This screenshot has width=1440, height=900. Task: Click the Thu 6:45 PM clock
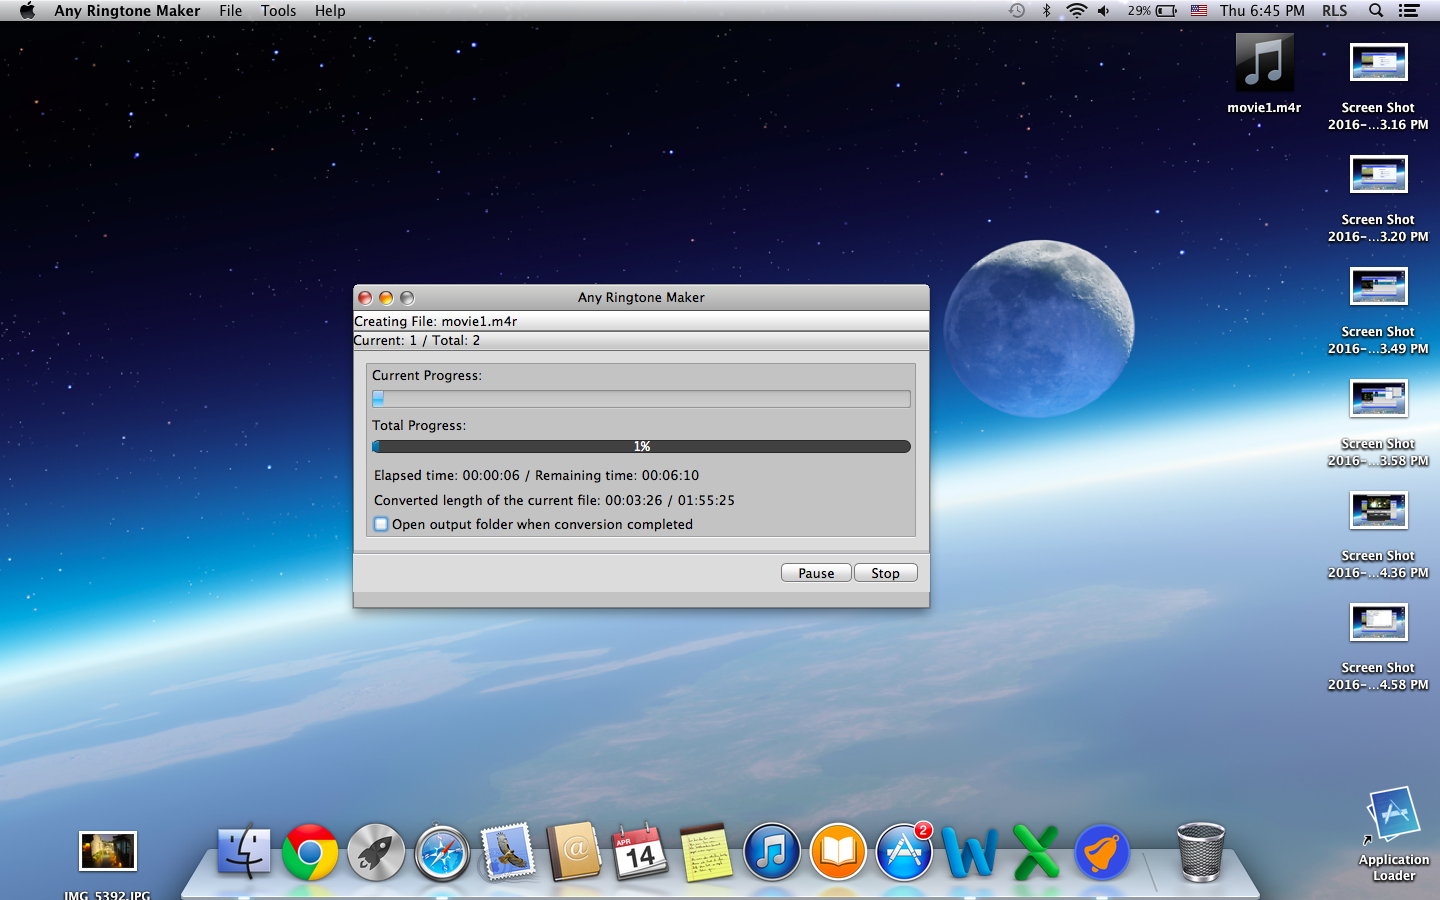pyautogui.click(x=1262, y=11)
